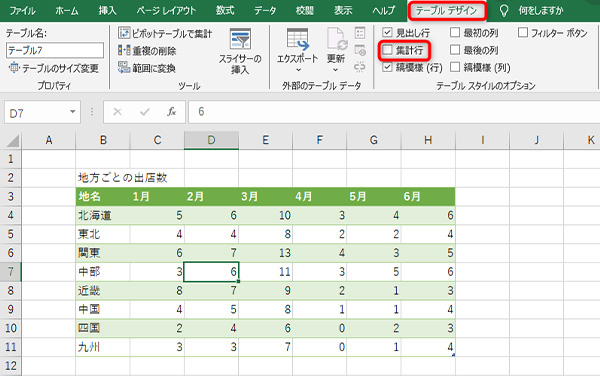Uncheck the 見出し行 checkbox
The image size is (600, 376).
click(x=388, y=33)
